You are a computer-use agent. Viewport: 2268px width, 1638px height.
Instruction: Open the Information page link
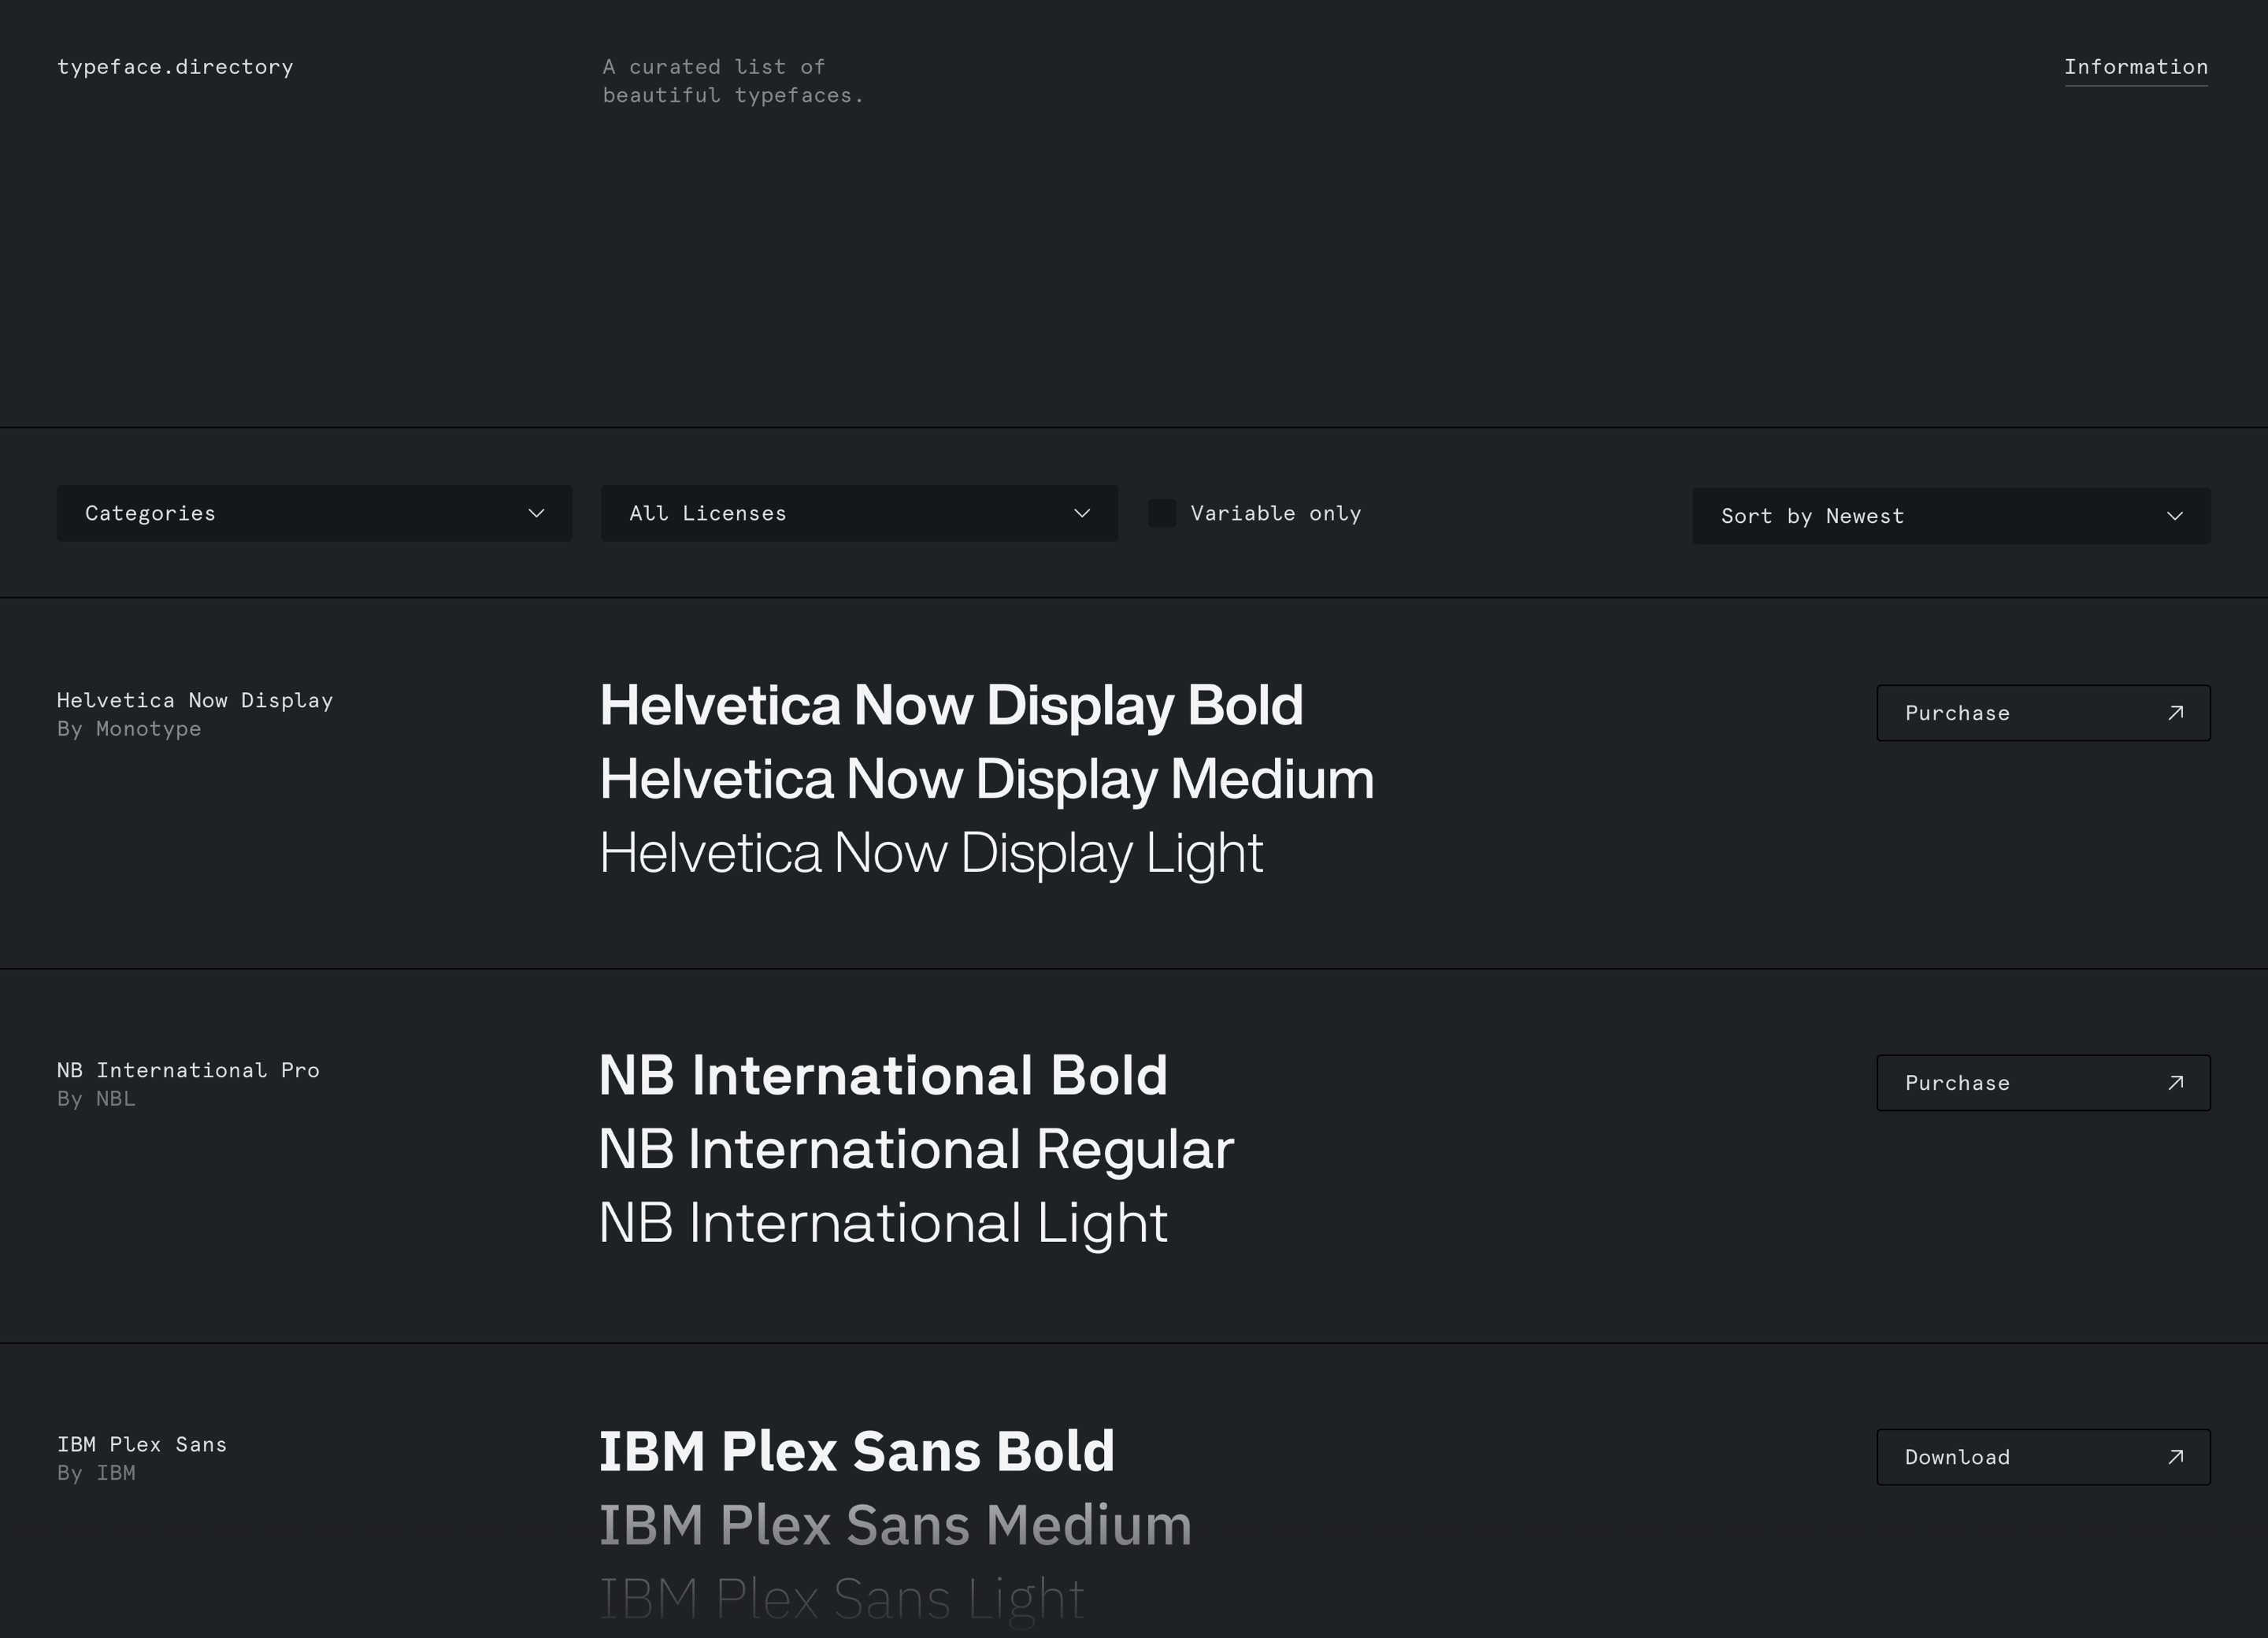tap(2135, 67)
